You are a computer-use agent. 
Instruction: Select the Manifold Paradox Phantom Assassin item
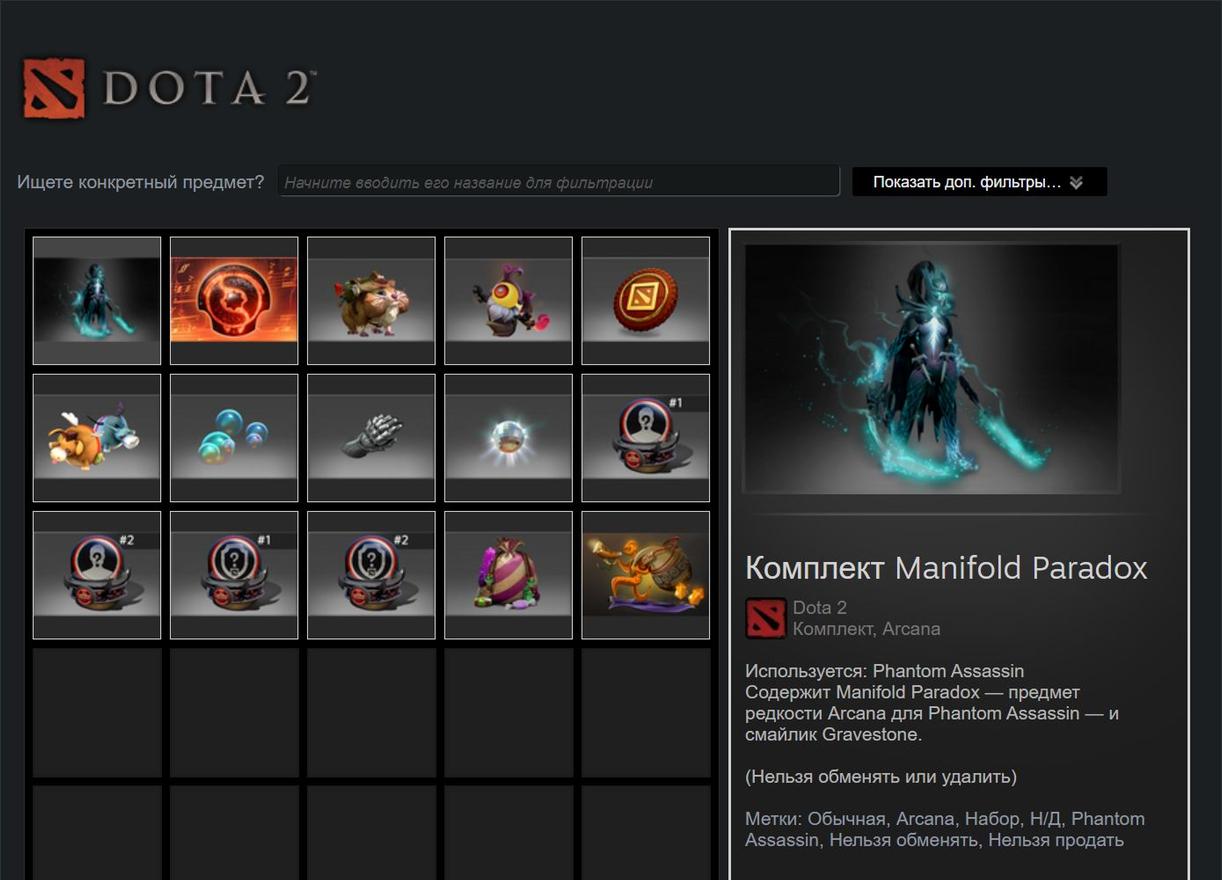pyautogui.click(x=97, y=300)
